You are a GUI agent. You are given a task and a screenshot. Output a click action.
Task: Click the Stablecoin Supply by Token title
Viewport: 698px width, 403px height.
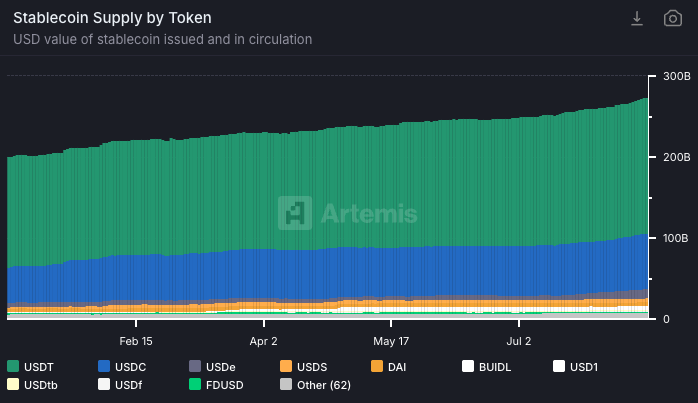[112, 18]
